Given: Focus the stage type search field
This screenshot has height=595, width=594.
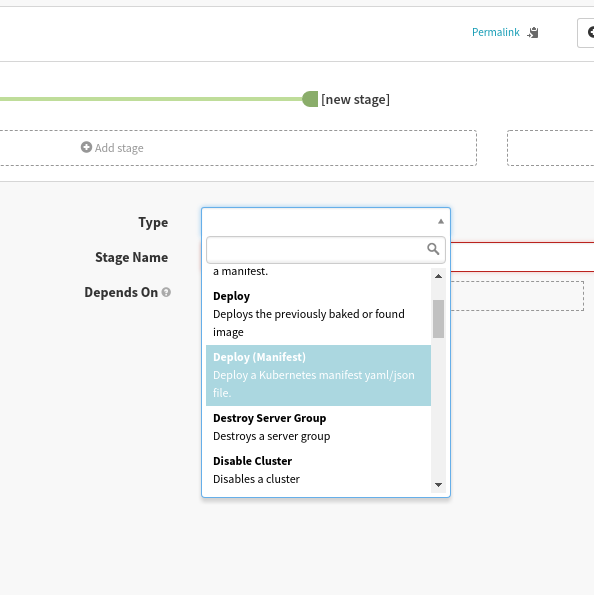Looking at the screenshot, I should (326, 250).
